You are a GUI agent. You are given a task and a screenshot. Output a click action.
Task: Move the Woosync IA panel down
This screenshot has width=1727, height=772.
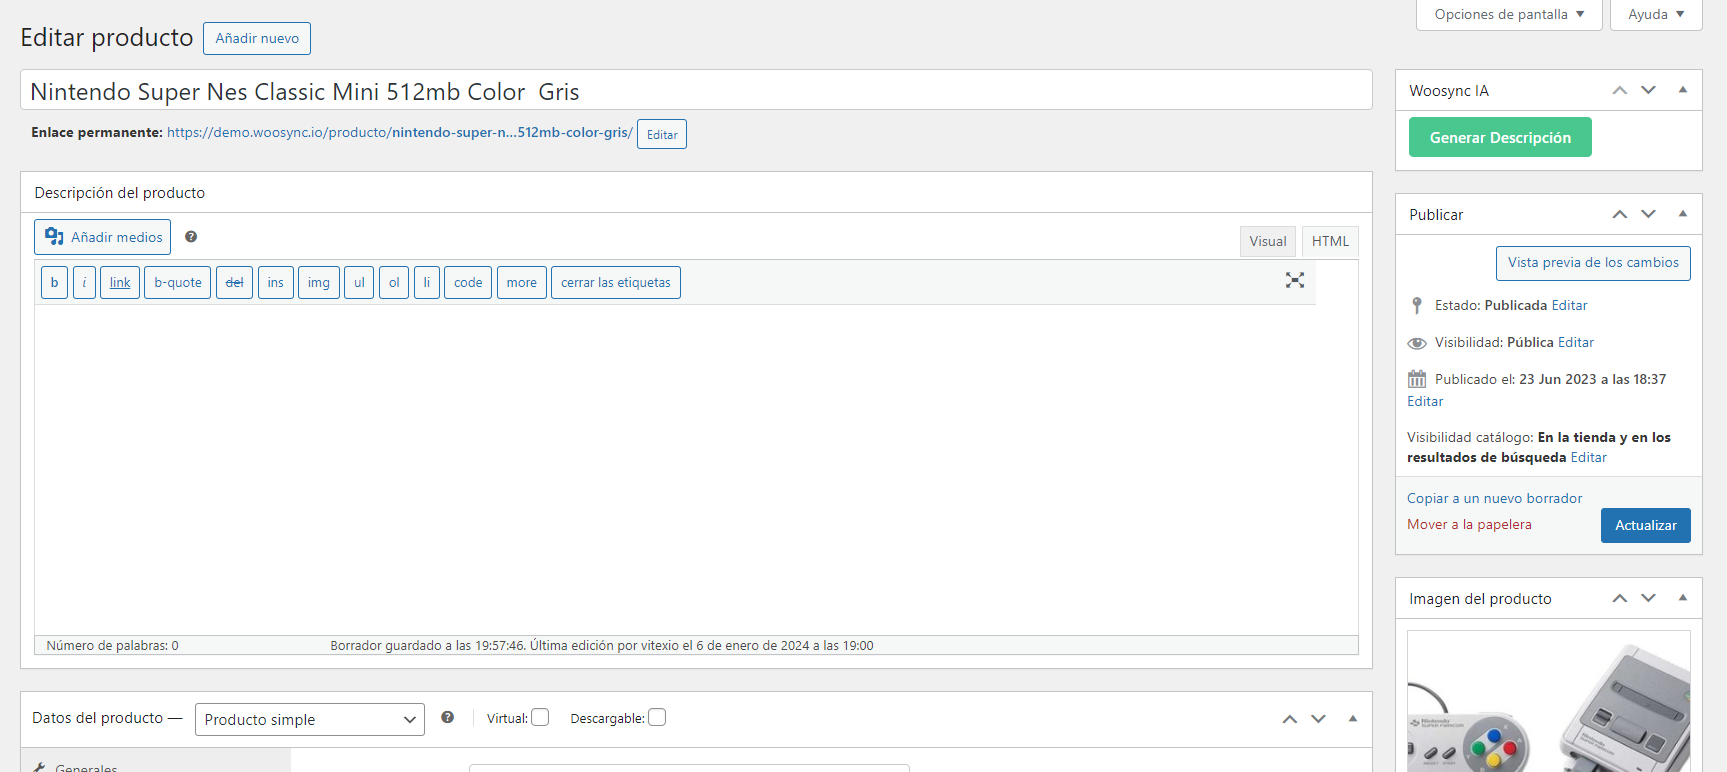(x=1649, y=90)
